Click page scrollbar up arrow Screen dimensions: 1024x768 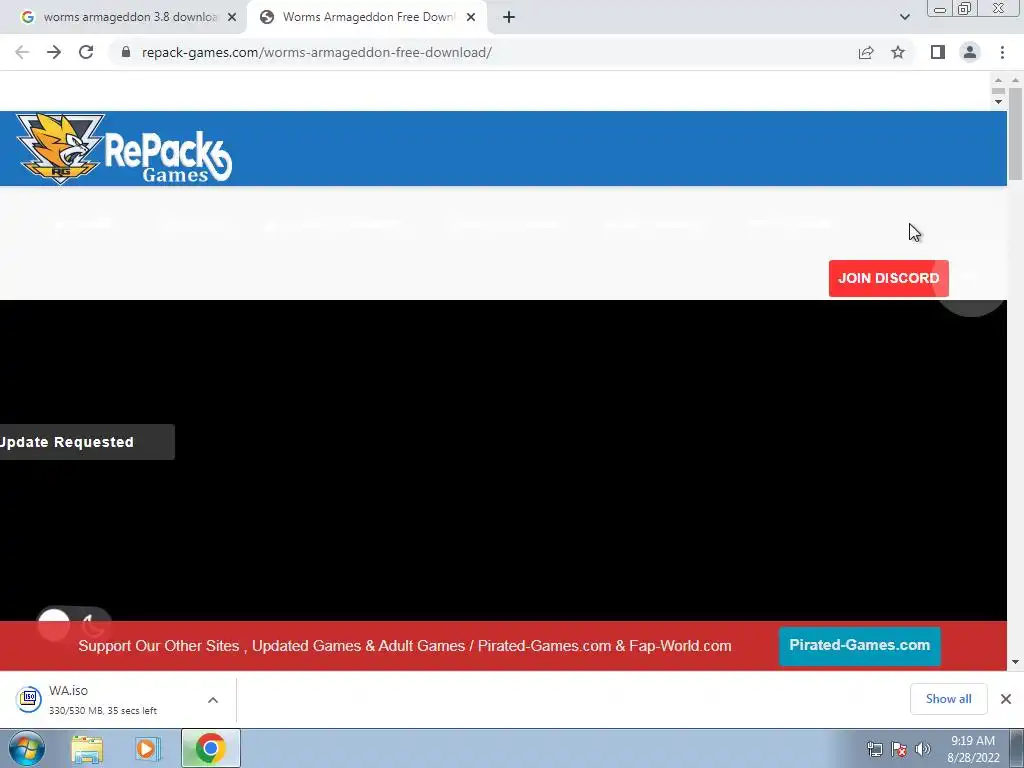tap(1015, 80)
